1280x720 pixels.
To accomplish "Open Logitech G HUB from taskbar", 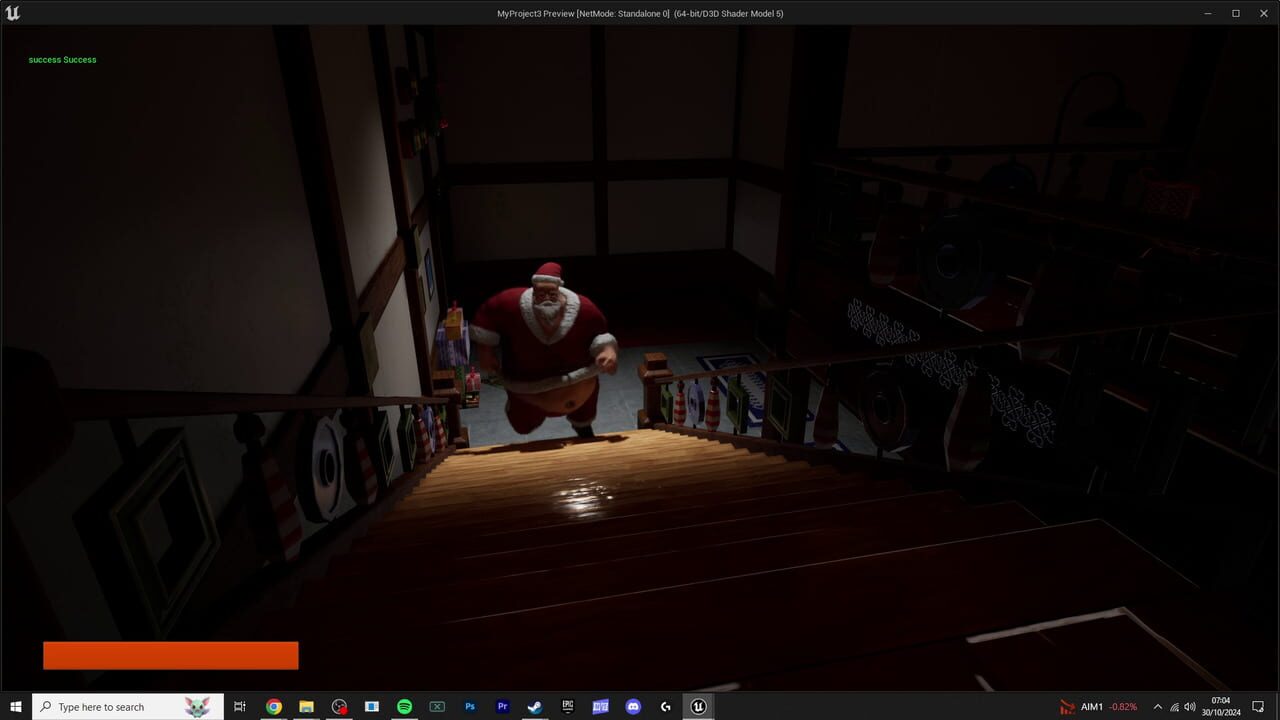I will click(x=665, y=707).
